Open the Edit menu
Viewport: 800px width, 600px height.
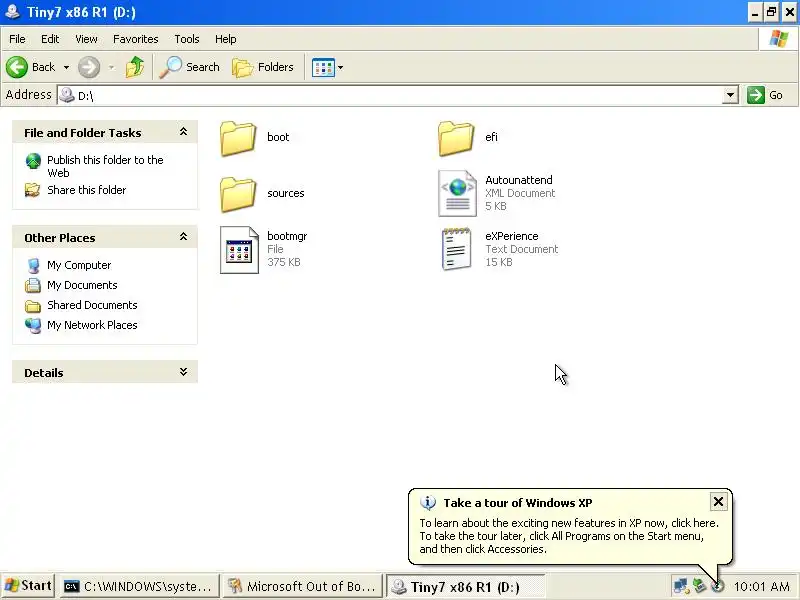(50, 39)
